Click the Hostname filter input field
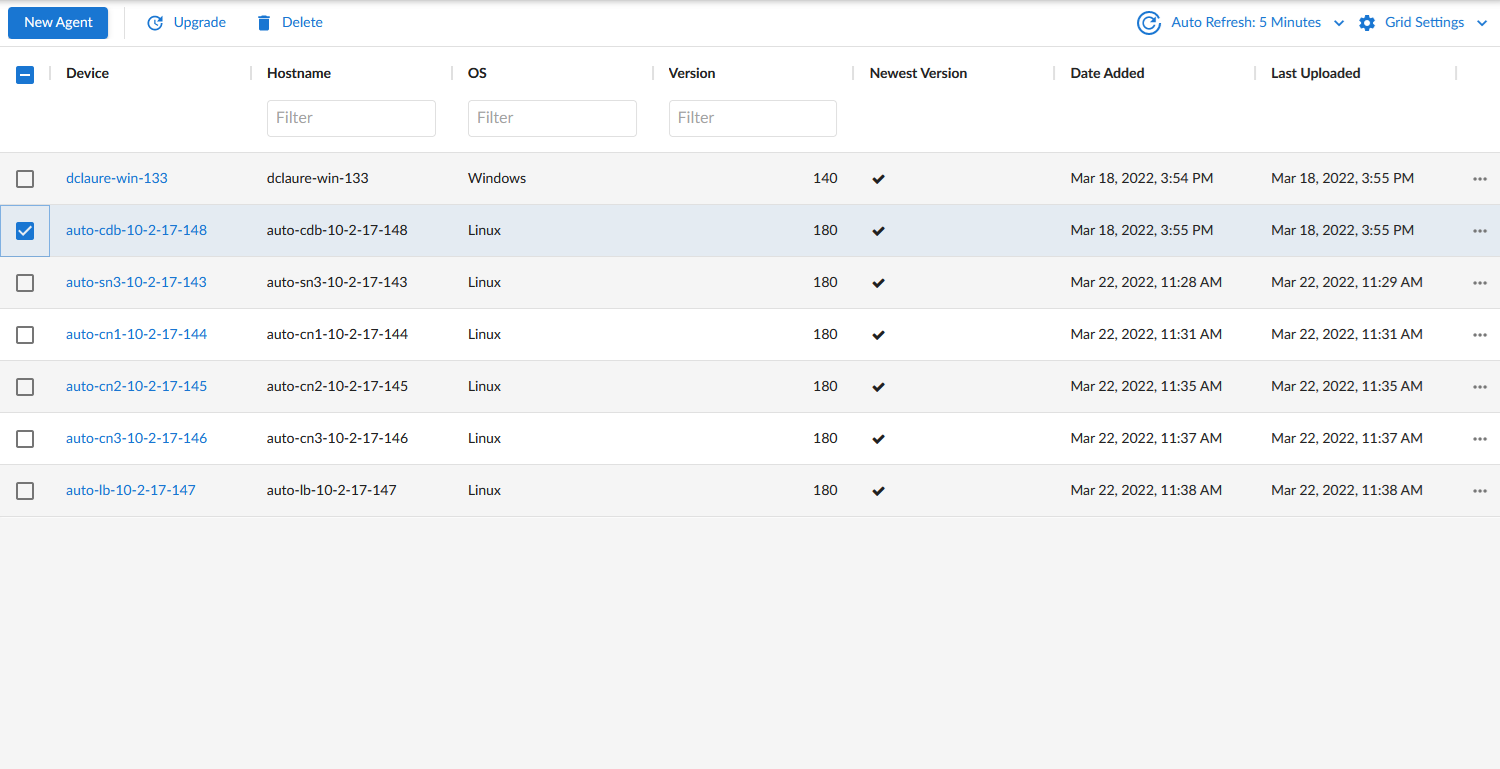The image size is (1500, 769). click(x=351, y=118)
